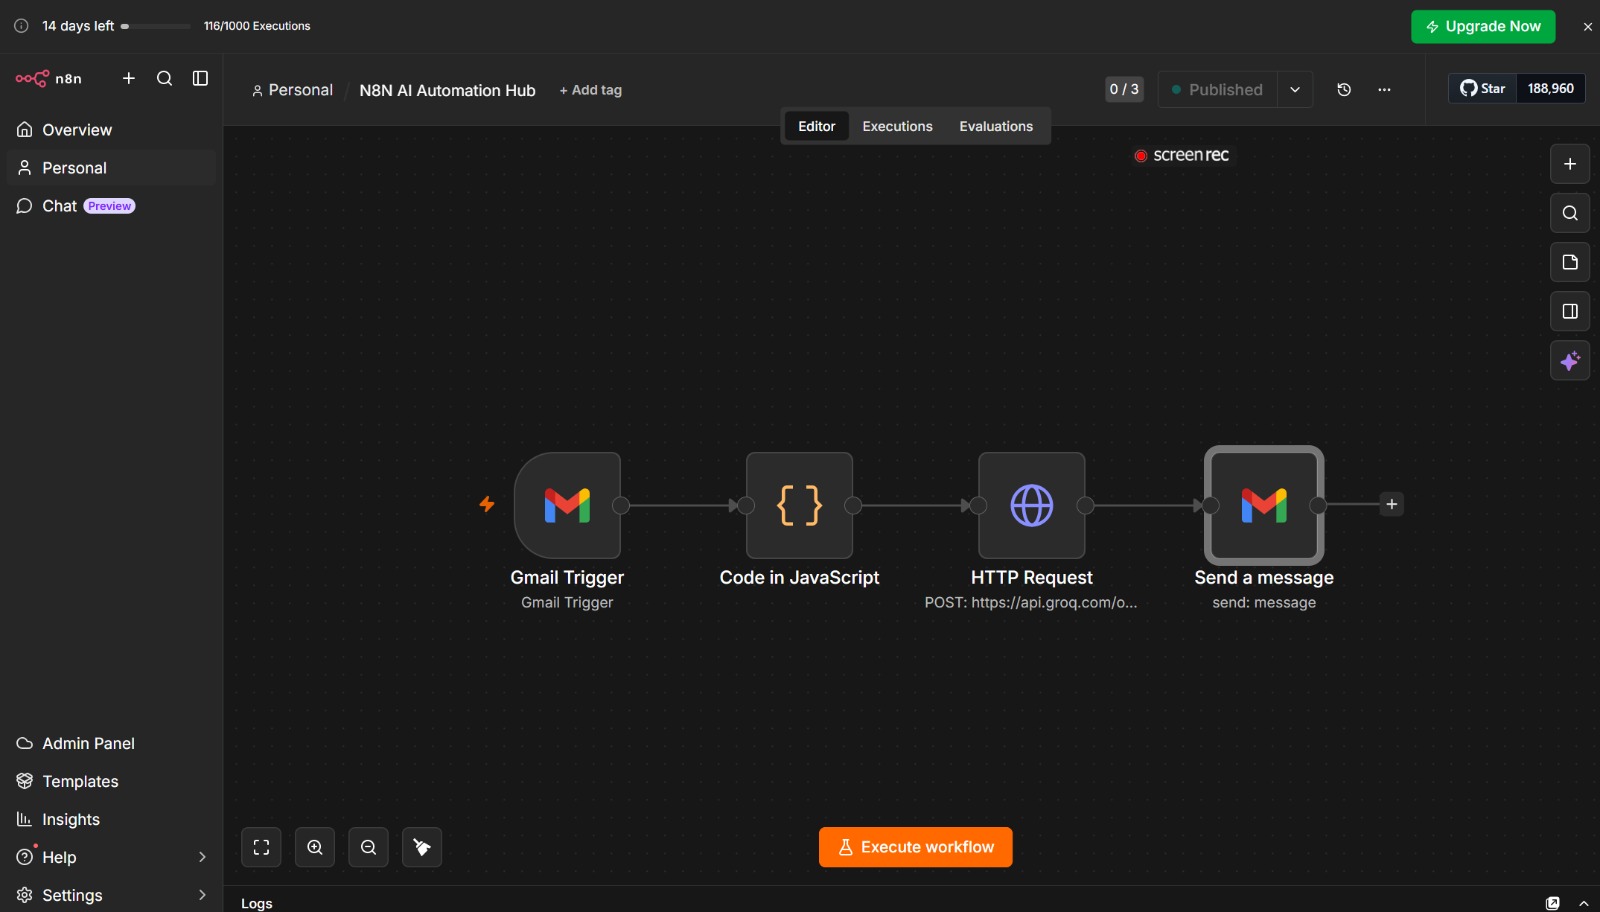Screen dimensions: 1600x912
Task: Add a sticky note from right toolbar
Action: click(1570, 262)
